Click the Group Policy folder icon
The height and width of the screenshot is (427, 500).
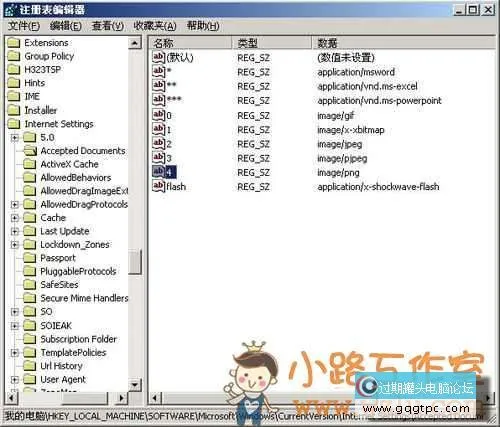click(x=14, y=56)
